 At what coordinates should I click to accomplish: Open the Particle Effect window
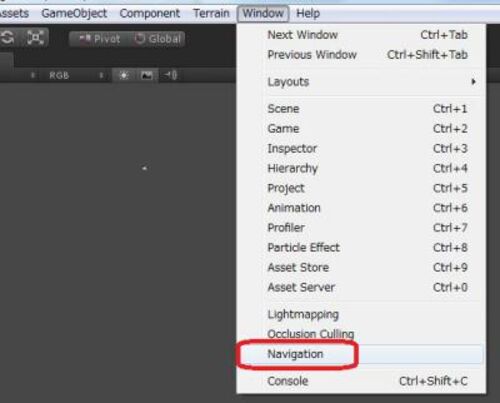click(x=361, y=248)
